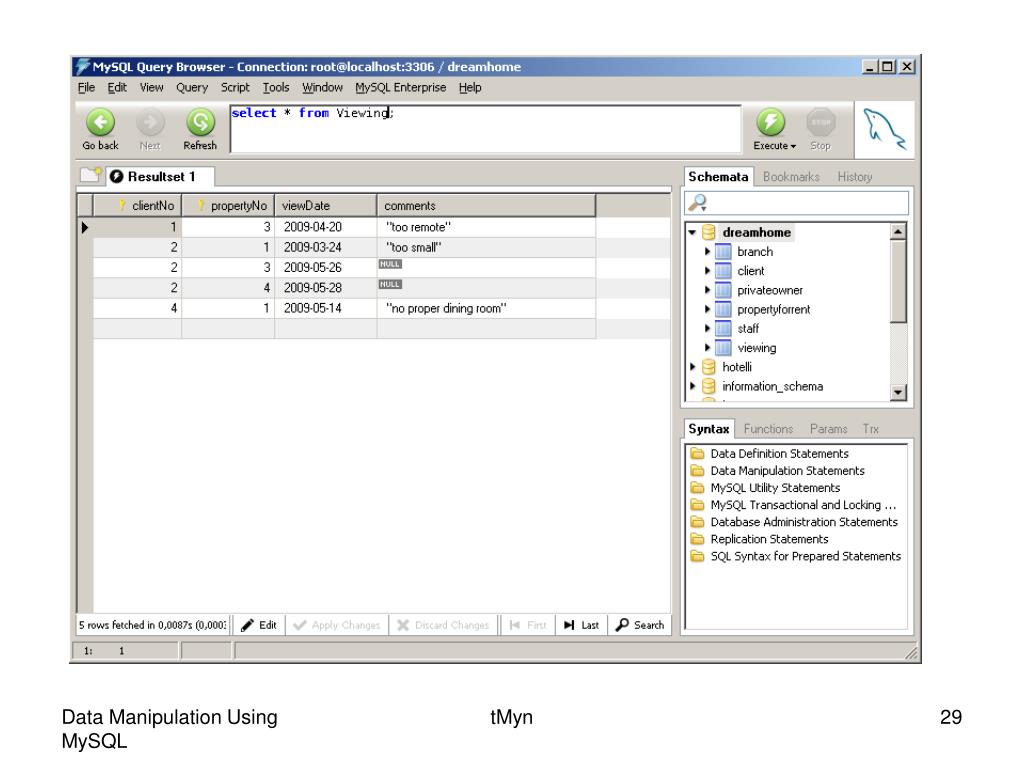Open the Trx tab
This screenshot has width=1024, height=768.
click(x=871, y=429)
